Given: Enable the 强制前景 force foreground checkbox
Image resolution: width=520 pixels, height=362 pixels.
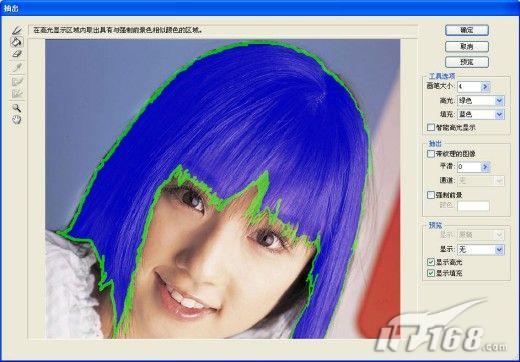Looking at the screenshot, I should (x=431, y=195).
